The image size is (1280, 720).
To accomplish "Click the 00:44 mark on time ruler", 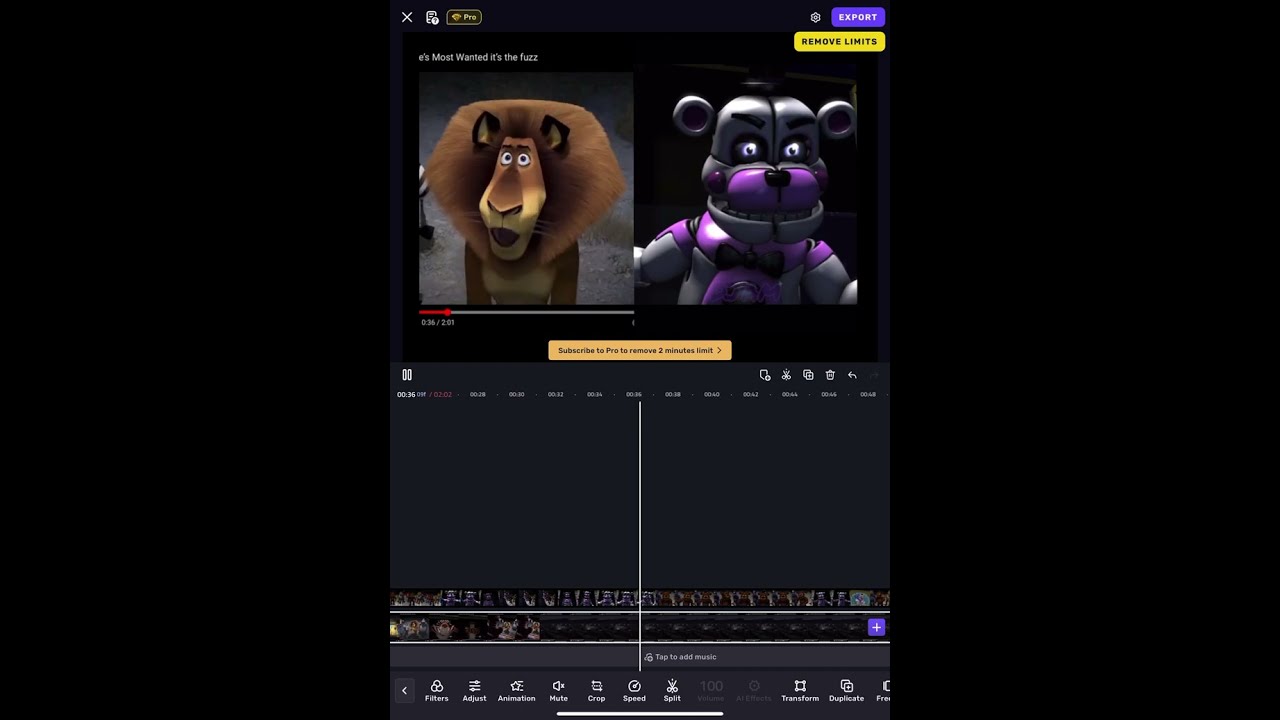I will [790, 394].
